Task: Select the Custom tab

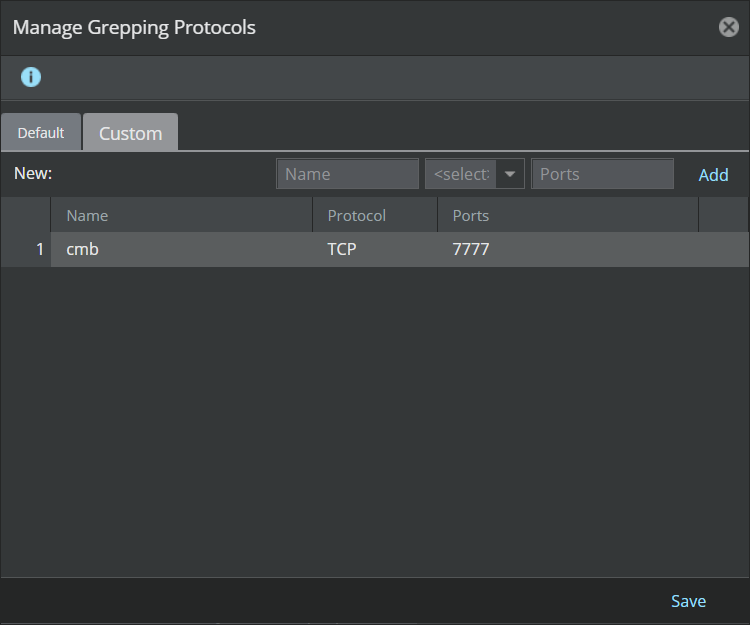Action: point(131,132)
